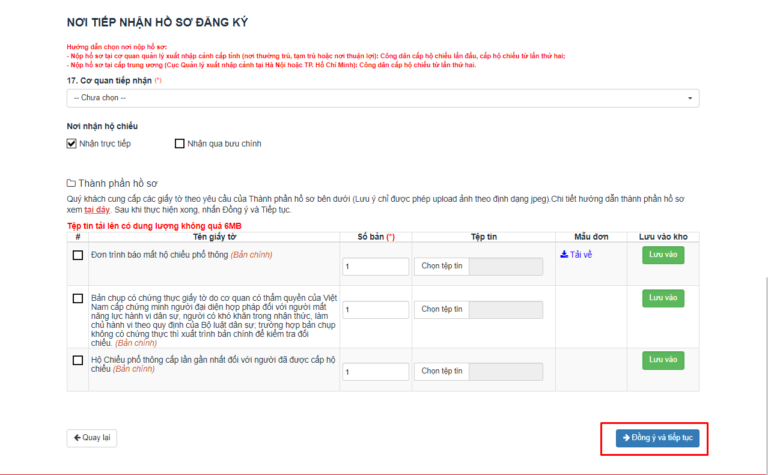The width and height of the screenshot is (768, 475).
Task: Tick checkbox for Bản chụp có chứng thực row
Action: pyautogui.click(x=78, y=298)
